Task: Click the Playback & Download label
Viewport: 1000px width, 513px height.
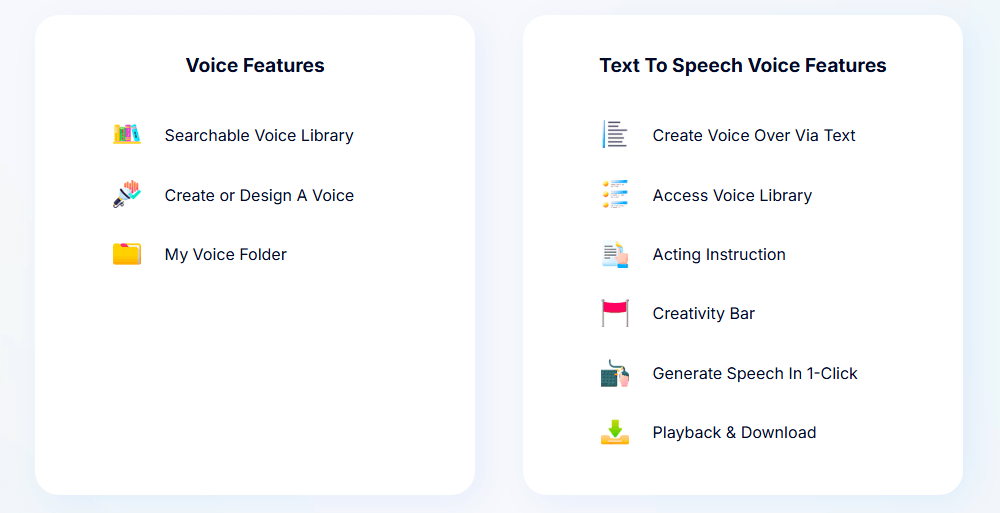Action: (734, 432)
